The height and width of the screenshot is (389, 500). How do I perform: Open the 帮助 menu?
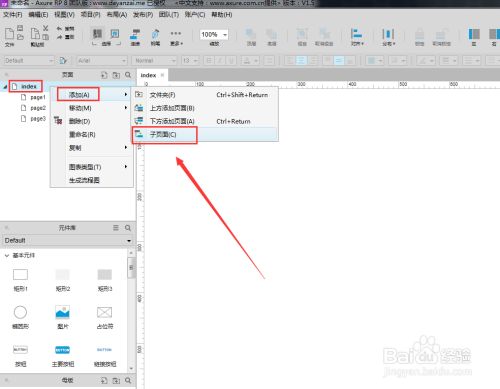tap(222, 14)
